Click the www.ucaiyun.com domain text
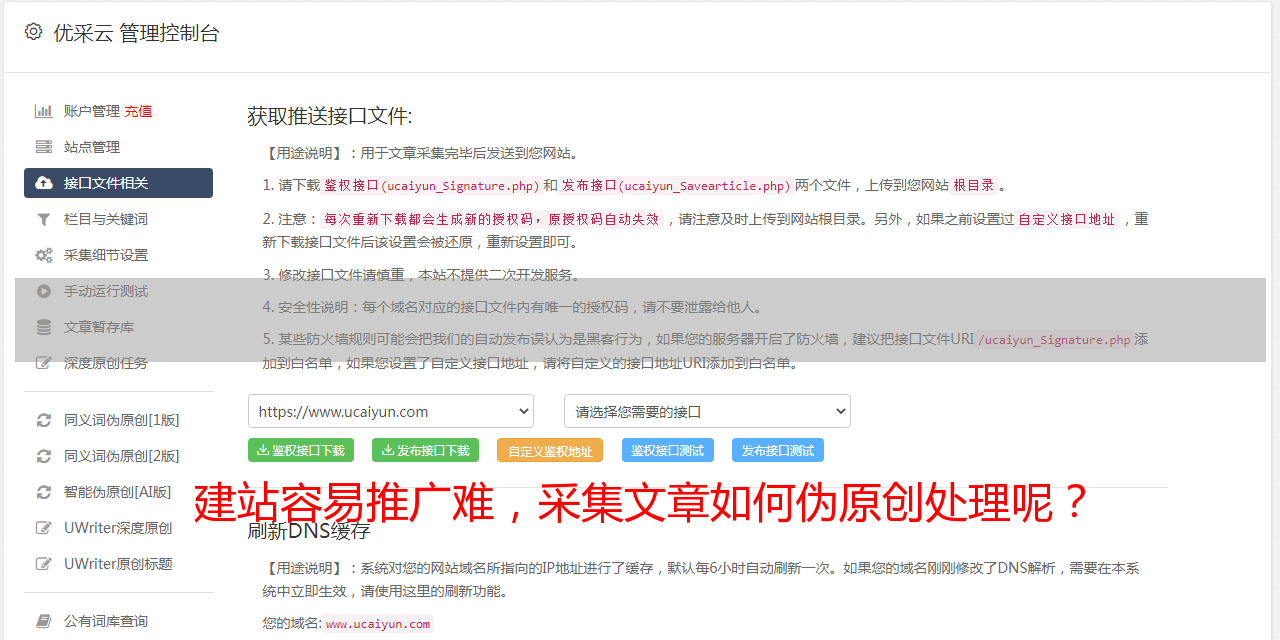 click(378, 623)
